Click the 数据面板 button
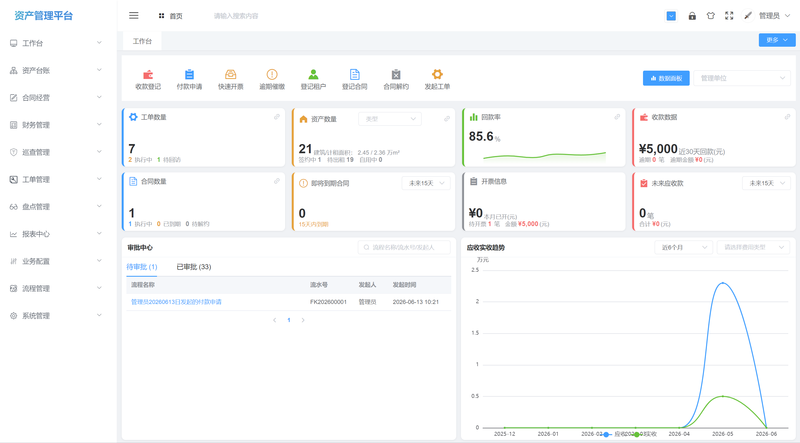Viewport: 800px width, 443px height. pos(666,78)
